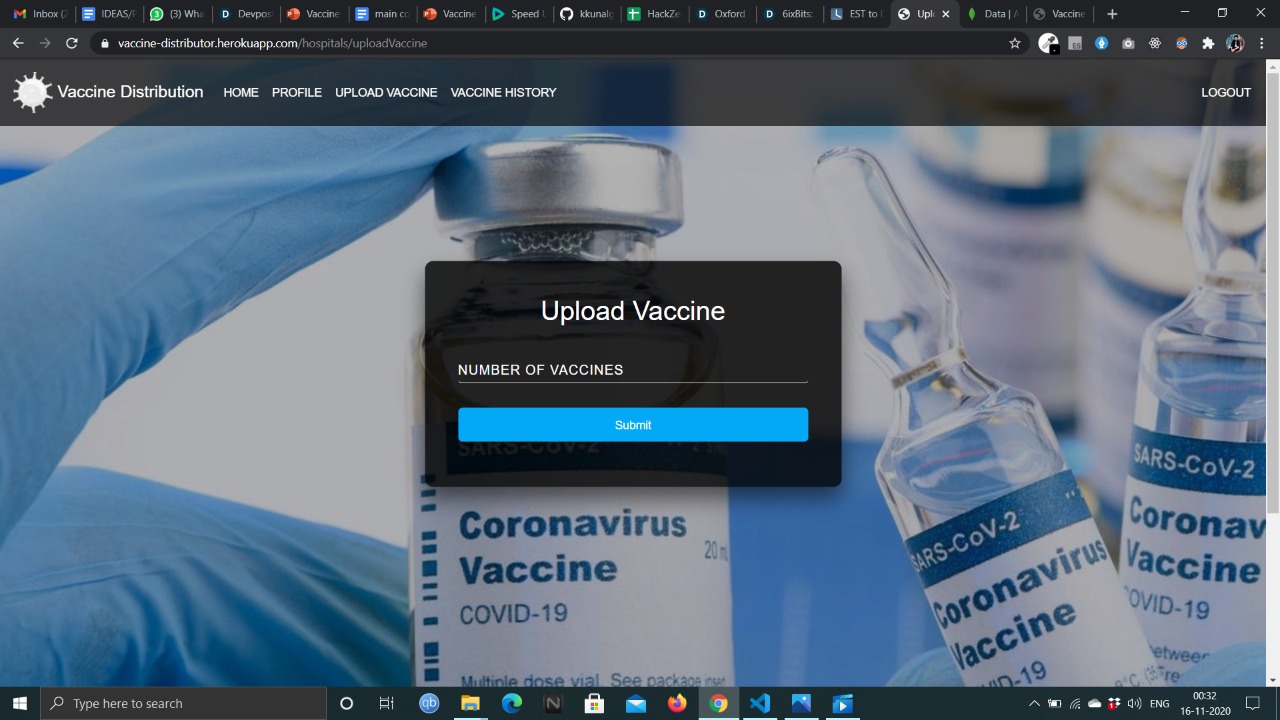This screenshot has height=720, width=1280.
Task: Click the Vaccine Distribution brand title
Action: (130, 92)
